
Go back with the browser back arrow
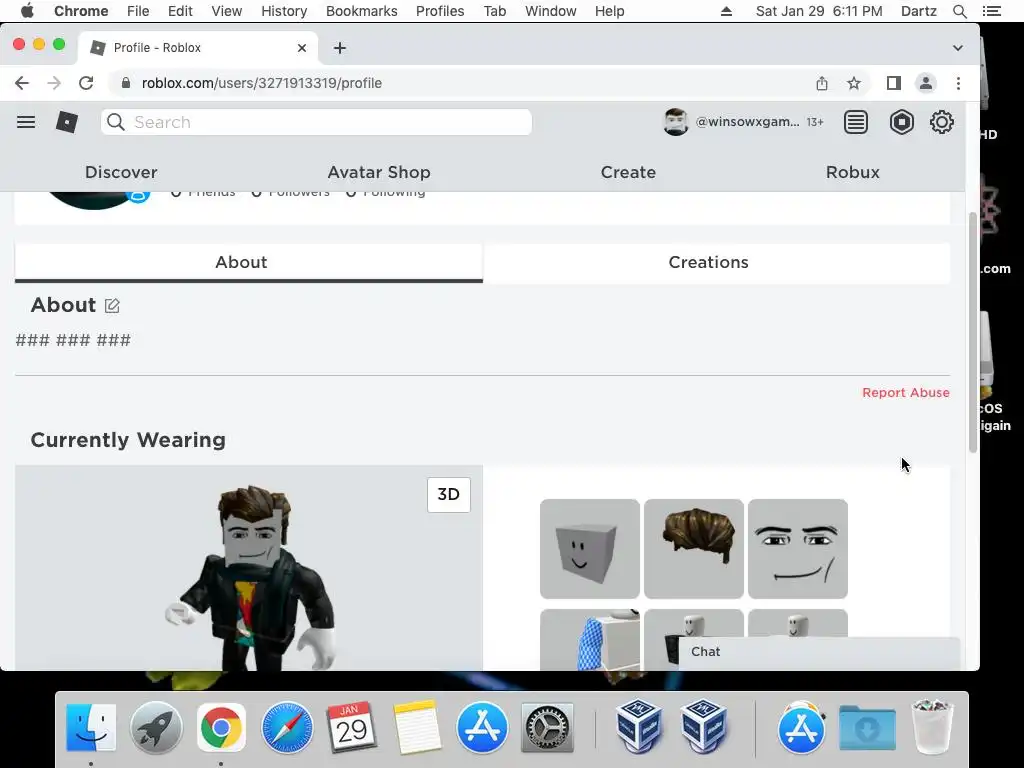(22, 83)
